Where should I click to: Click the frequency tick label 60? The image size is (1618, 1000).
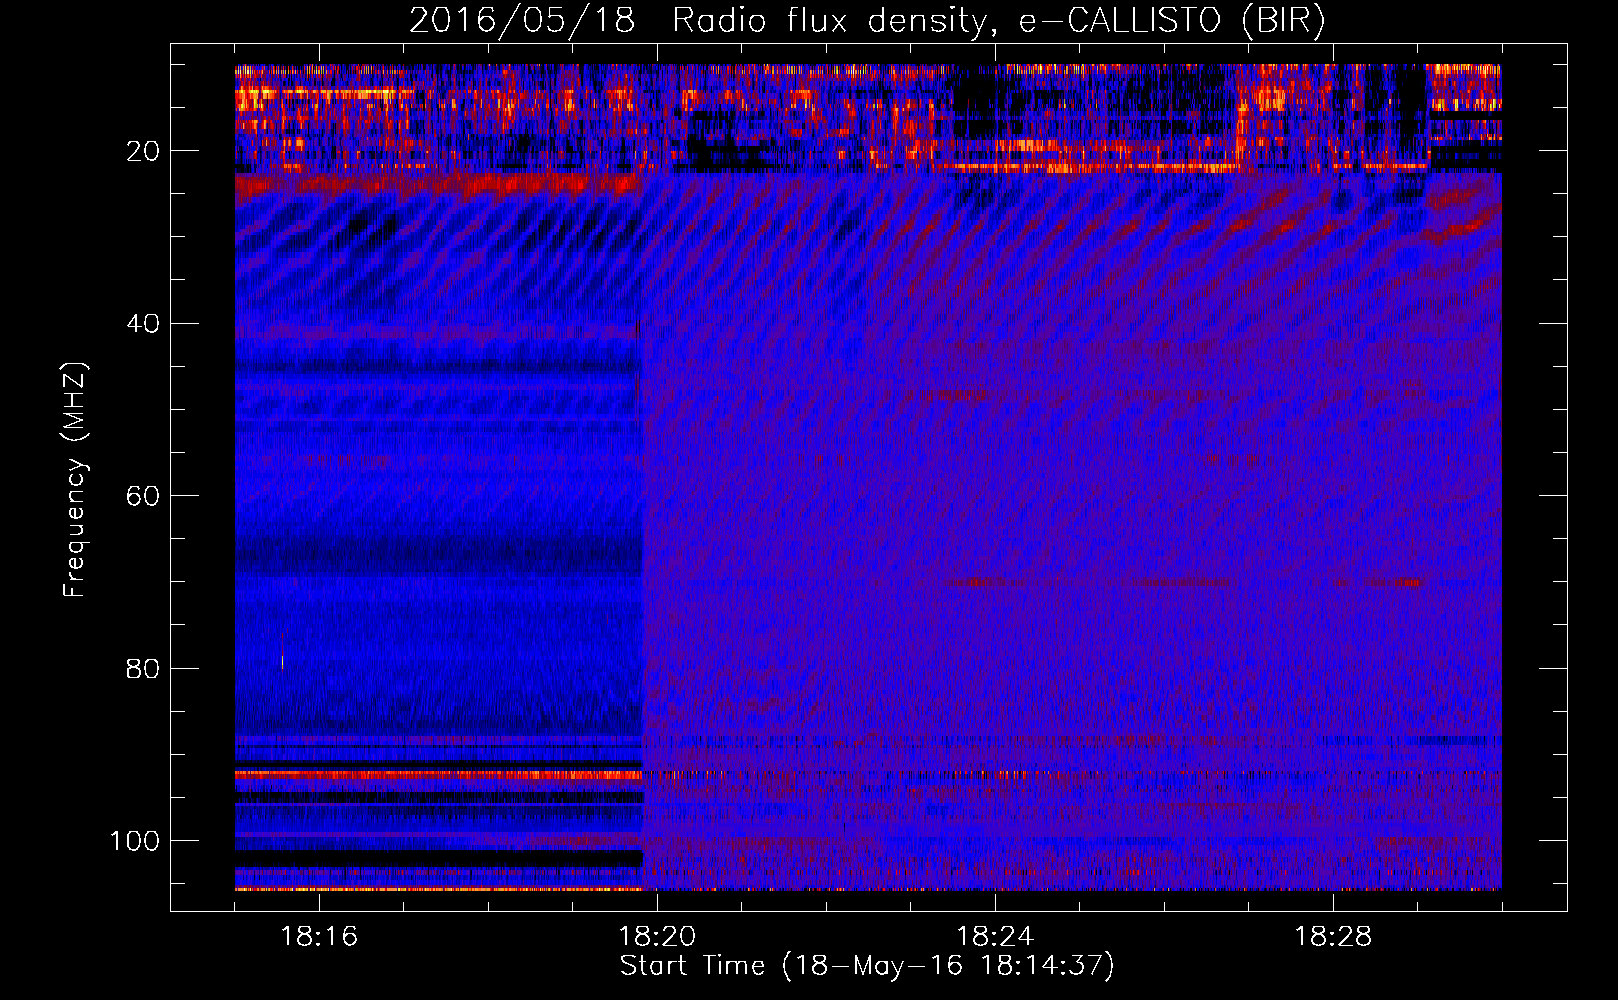pos(144,496)
